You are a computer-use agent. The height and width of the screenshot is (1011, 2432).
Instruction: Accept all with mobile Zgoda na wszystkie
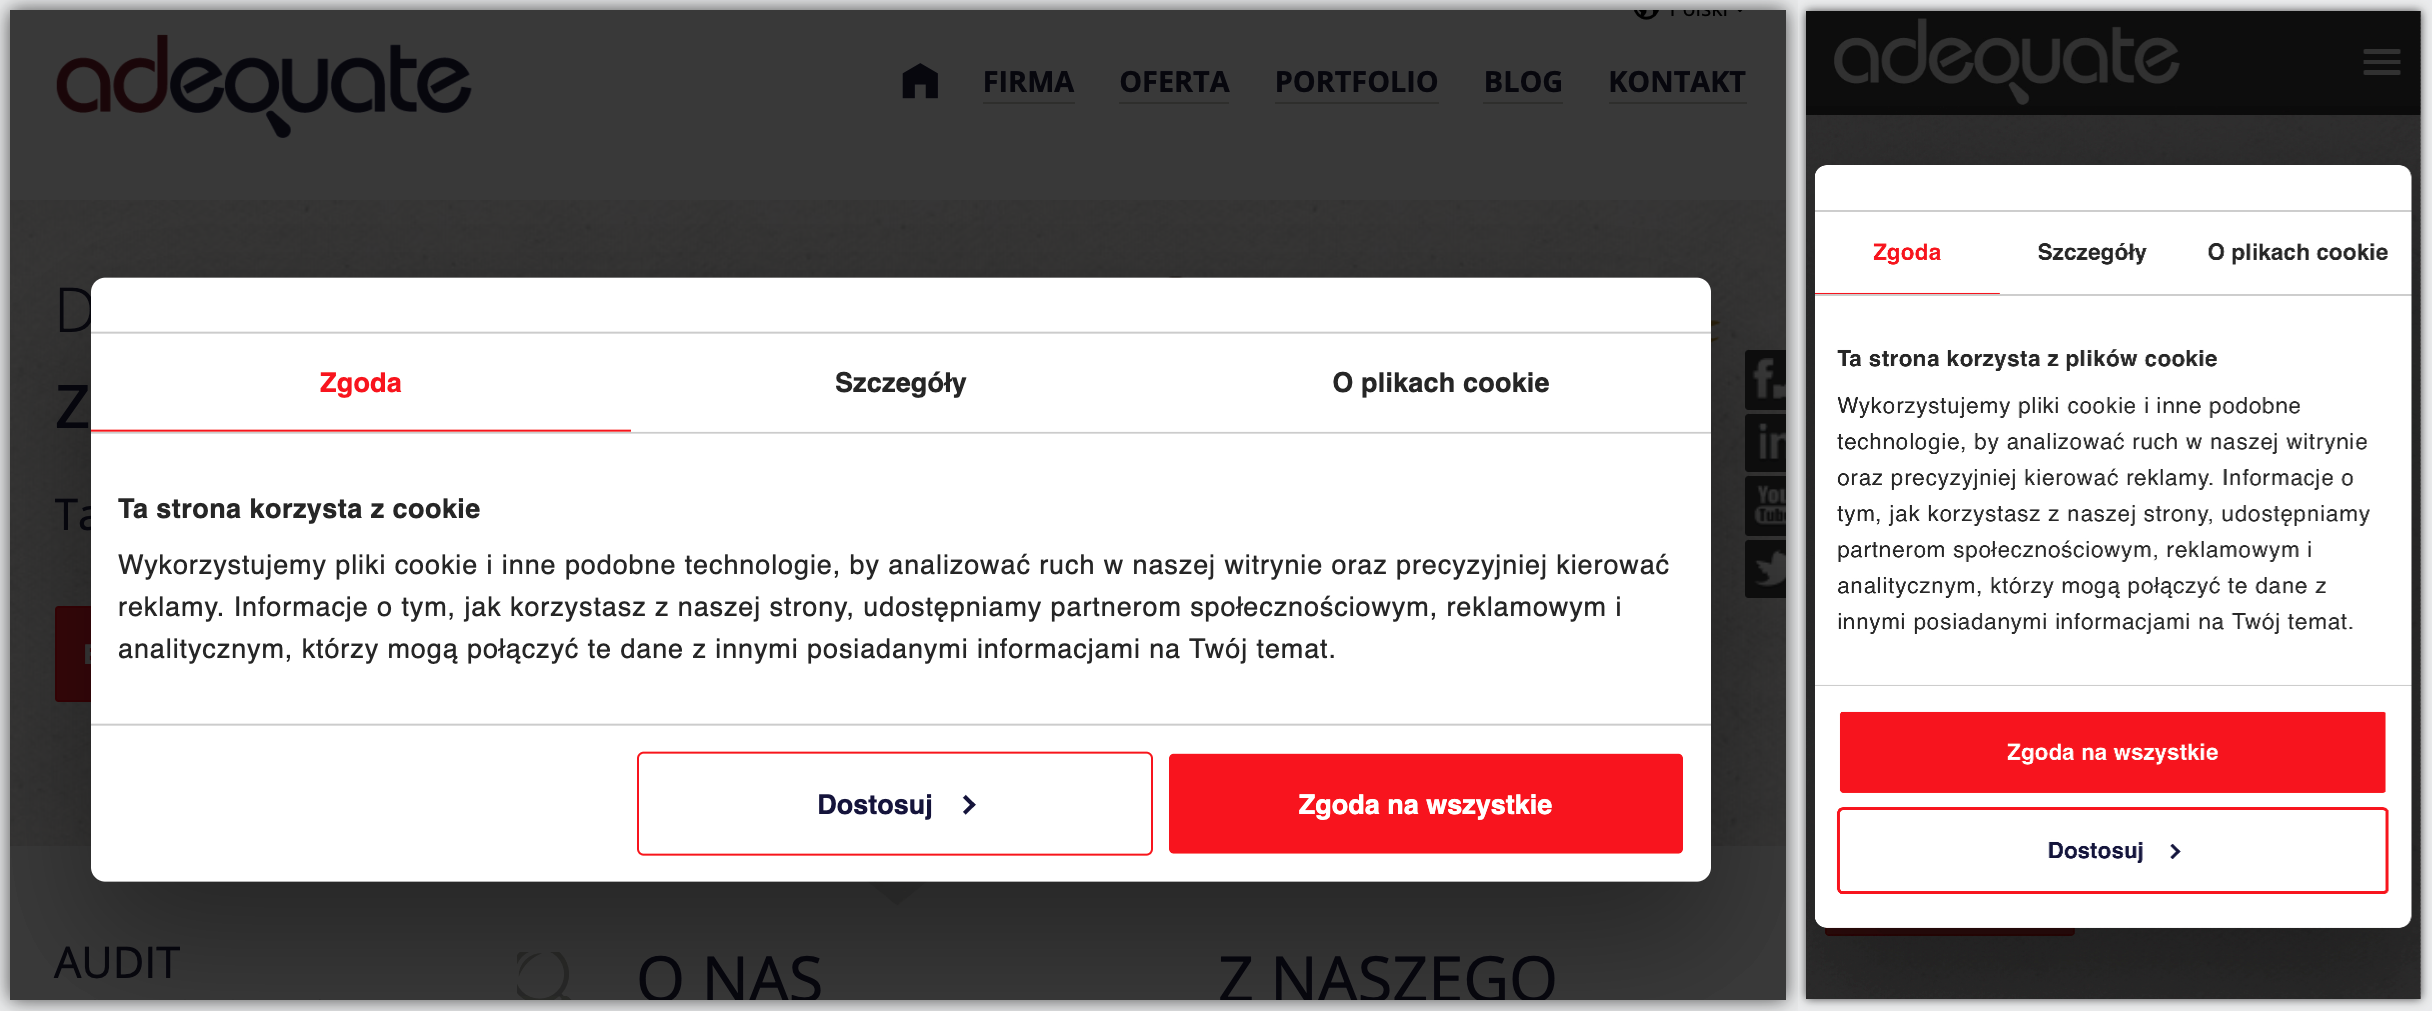(2112, 752)
